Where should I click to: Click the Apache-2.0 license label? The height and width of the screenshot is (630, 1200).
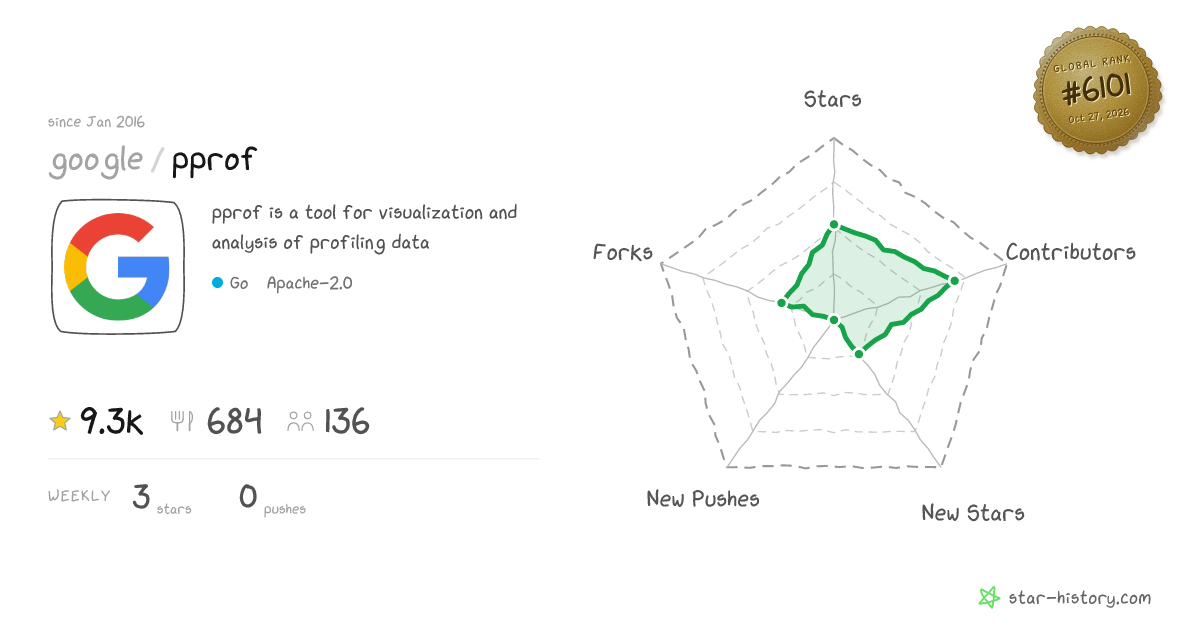(x=309, y=283)
